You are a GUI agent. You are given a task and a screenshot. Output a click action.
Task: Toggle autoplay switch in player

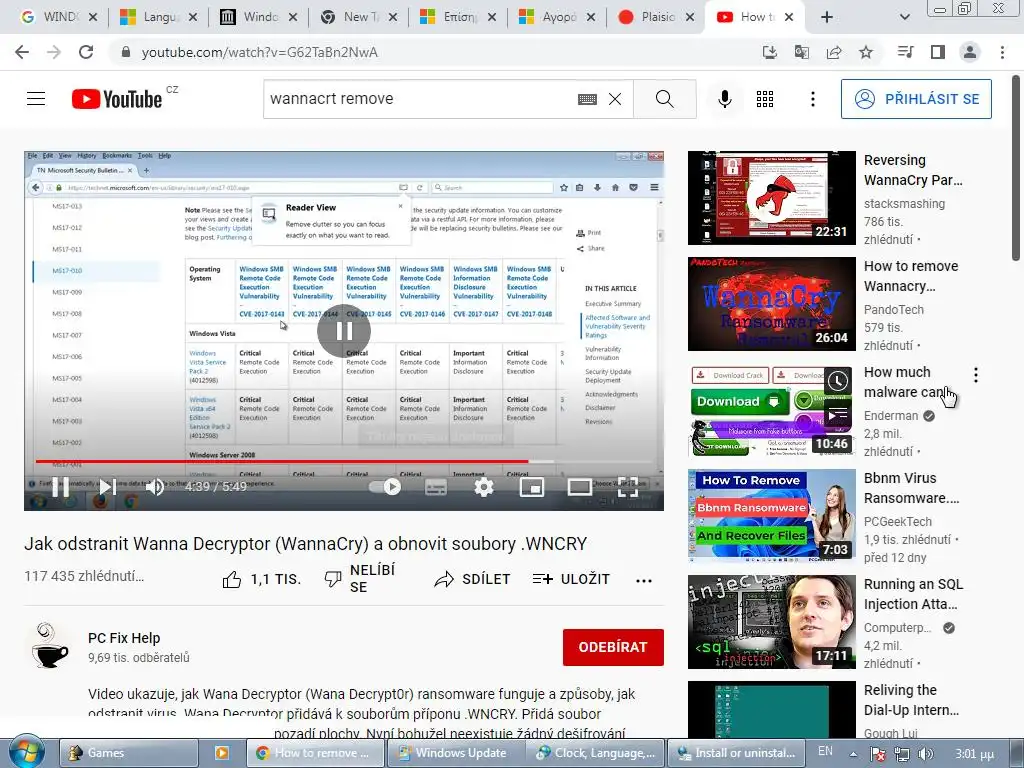[385, 487]
